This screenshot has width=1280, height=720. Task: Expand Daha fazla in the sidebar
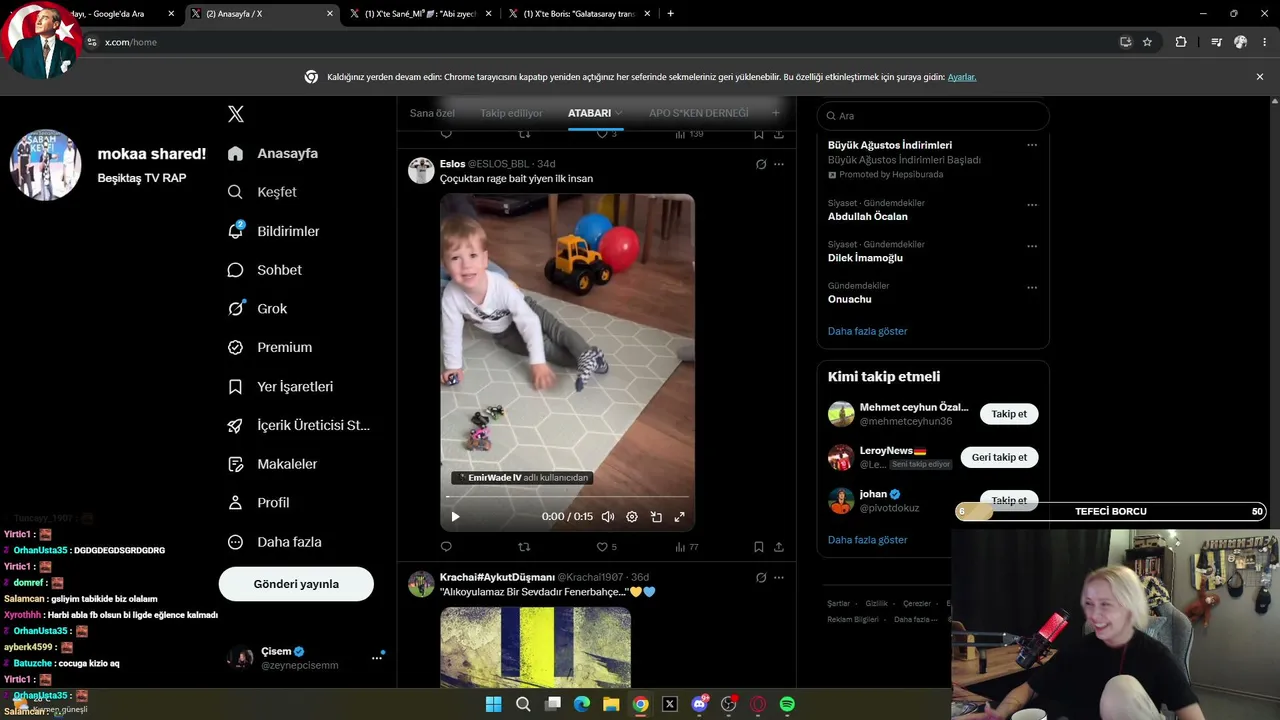click(275, 542)
